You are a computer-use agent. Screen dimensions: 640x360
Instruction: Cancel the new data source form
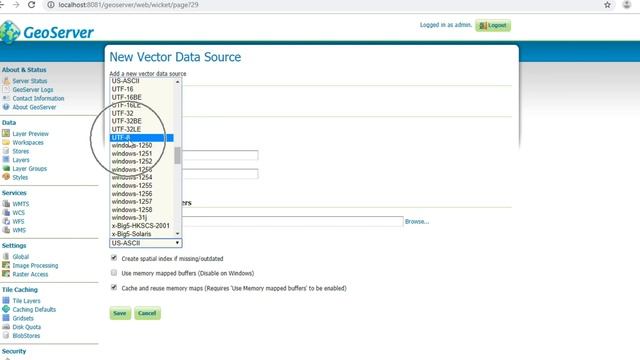click(147, 313)
